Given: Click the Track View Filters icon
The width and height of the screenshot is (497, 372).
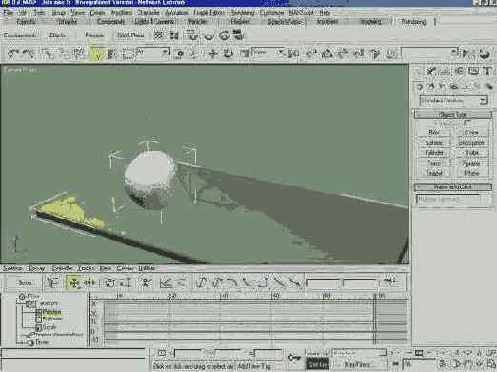Looking at the screenshot, I should point(52,283).
